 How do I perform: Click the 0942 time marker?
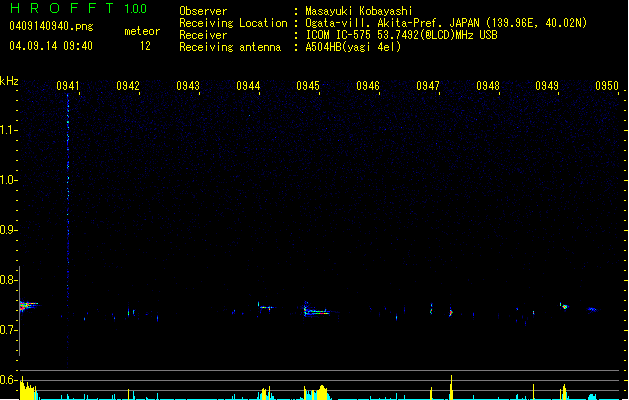click(128, 86)
